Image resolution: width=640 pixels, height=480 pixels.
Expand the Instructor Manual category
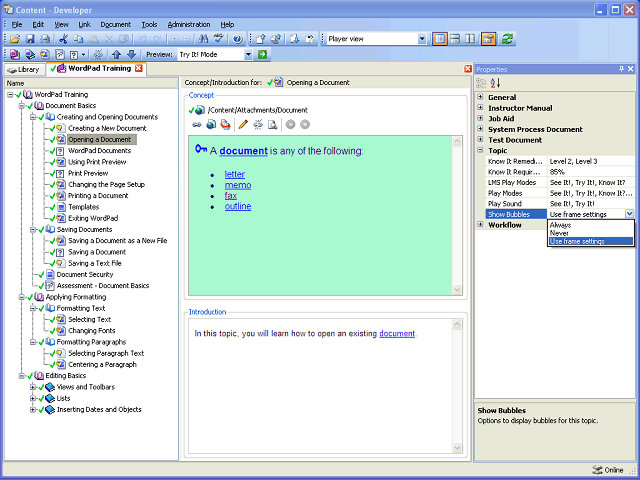pos(480,108)
